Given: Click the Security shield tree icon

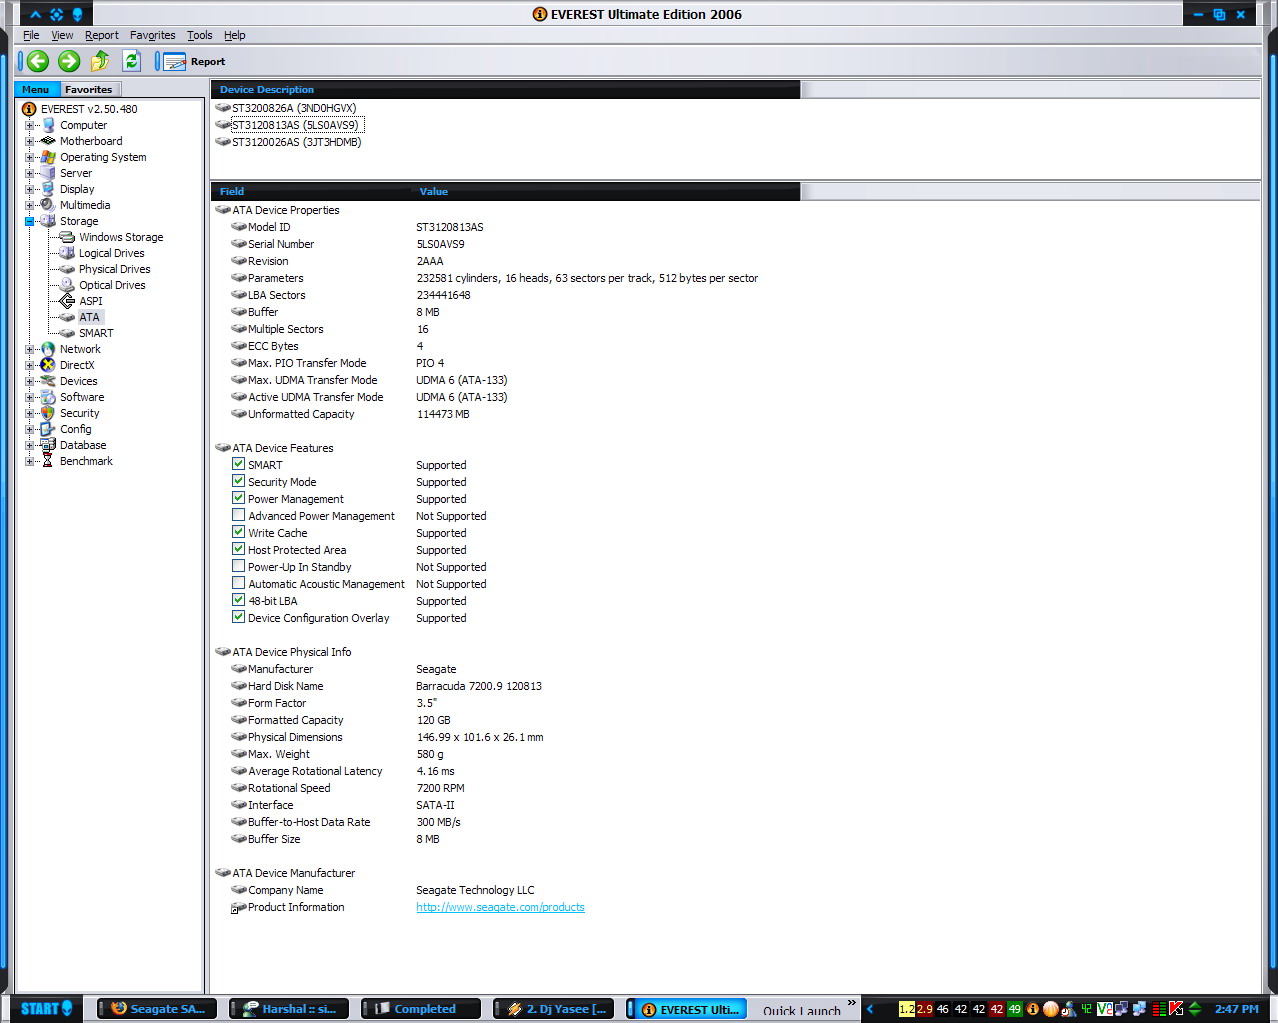Looking at the screenshot, I should pyautogui.click(x=48, y=413).
